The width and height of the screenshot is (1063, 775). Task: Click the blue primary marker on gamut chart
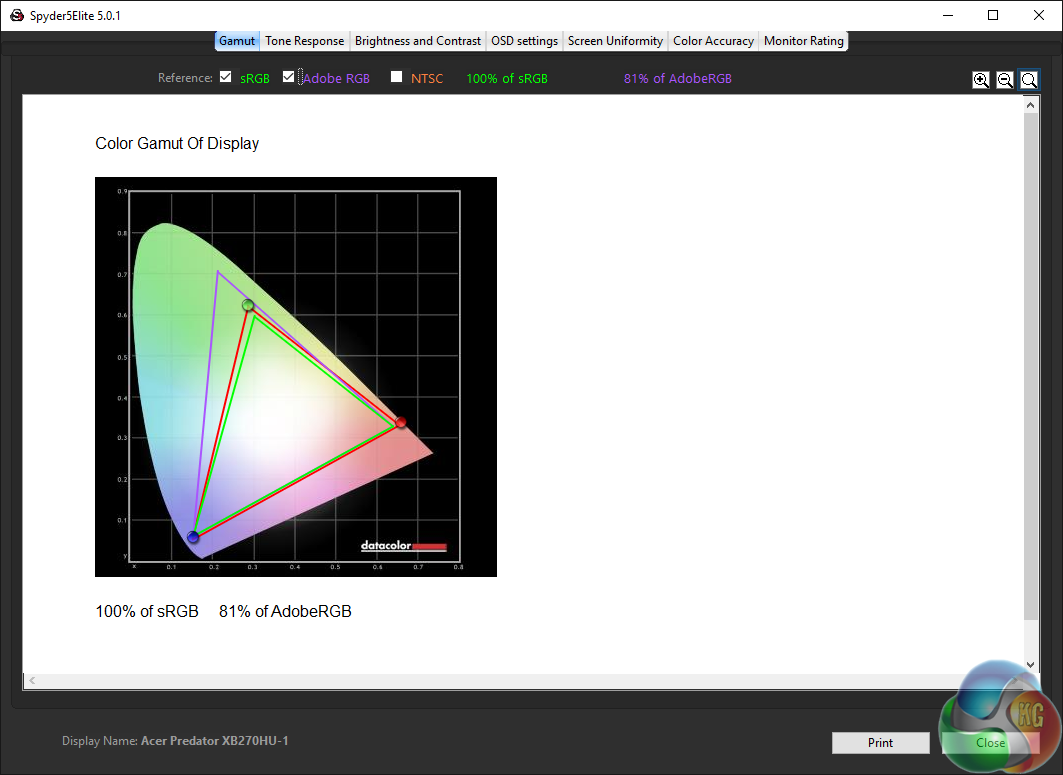pos(193,537)
